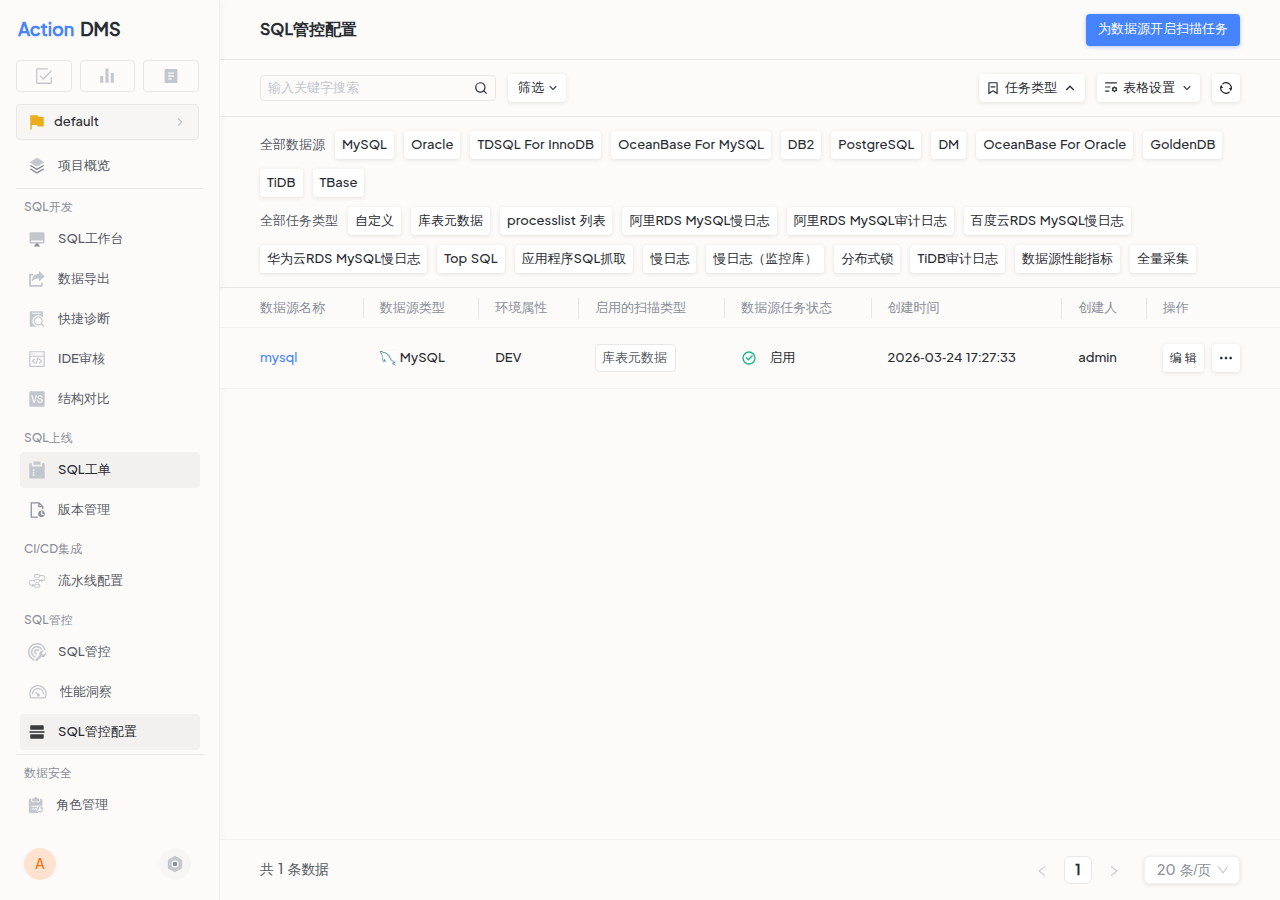
Task: Open the bar chart statistics icon
Action: (x=107, y=75)
